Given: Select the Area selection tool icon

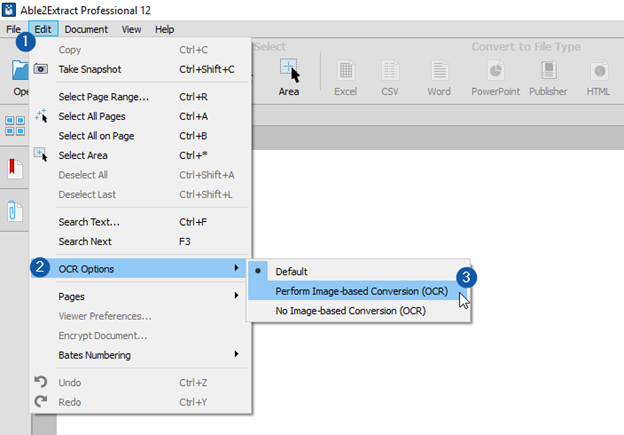Looking at the screenshot, I should [x=289, y=70].
